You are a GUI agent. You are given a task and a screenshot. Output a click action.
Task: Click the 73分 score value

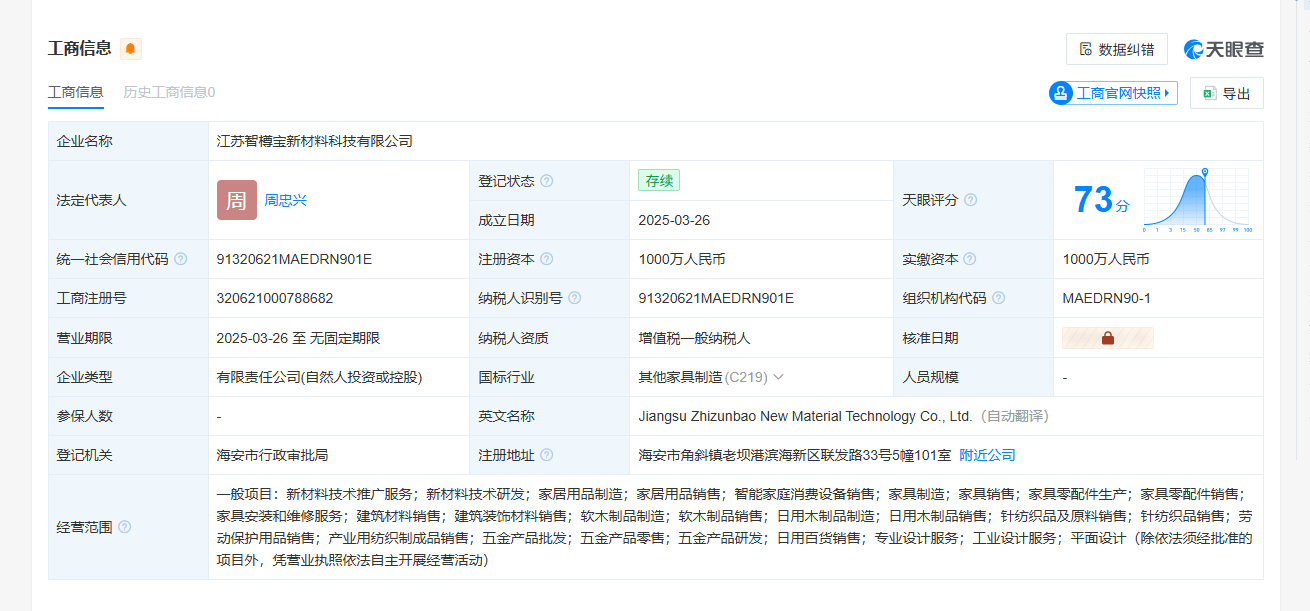click(1101, 200)
